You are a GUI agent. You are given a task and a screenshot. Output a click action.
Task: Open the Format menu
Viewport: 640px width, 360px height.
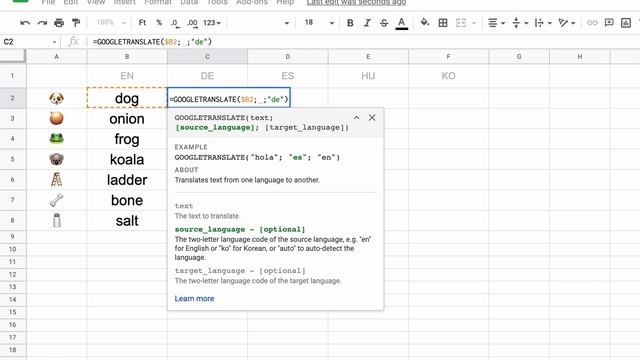(x=158, y=2)
